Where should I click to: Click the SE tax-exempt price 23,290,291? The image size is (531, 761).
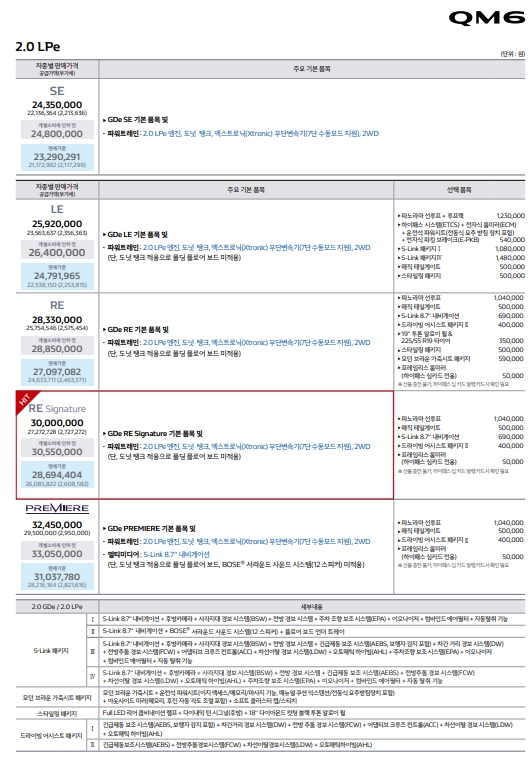57,157
